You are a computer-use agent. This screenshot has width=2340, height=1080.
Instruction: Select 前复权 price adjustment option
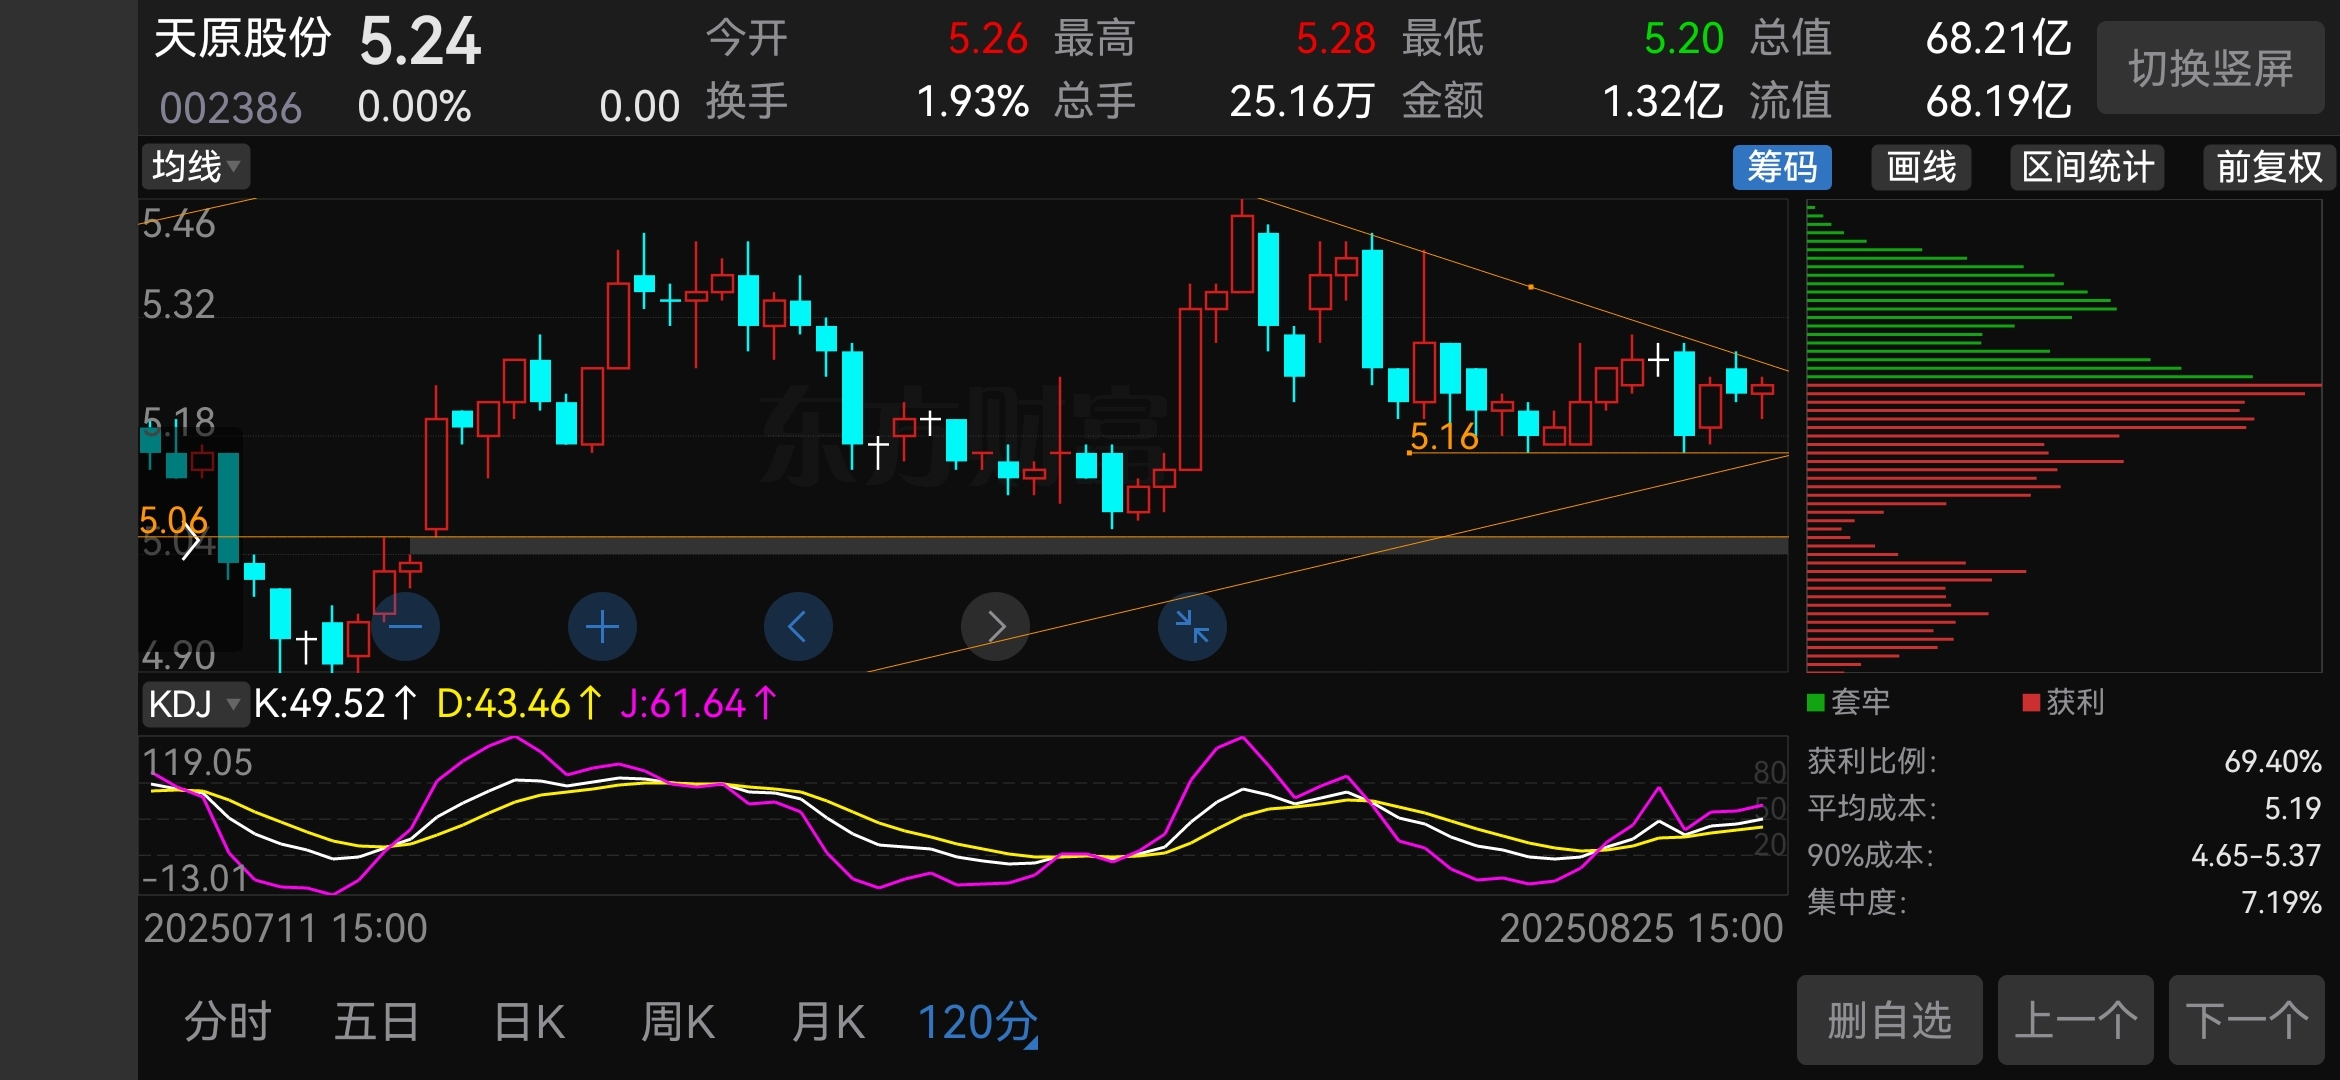(x=2269, y=167)
